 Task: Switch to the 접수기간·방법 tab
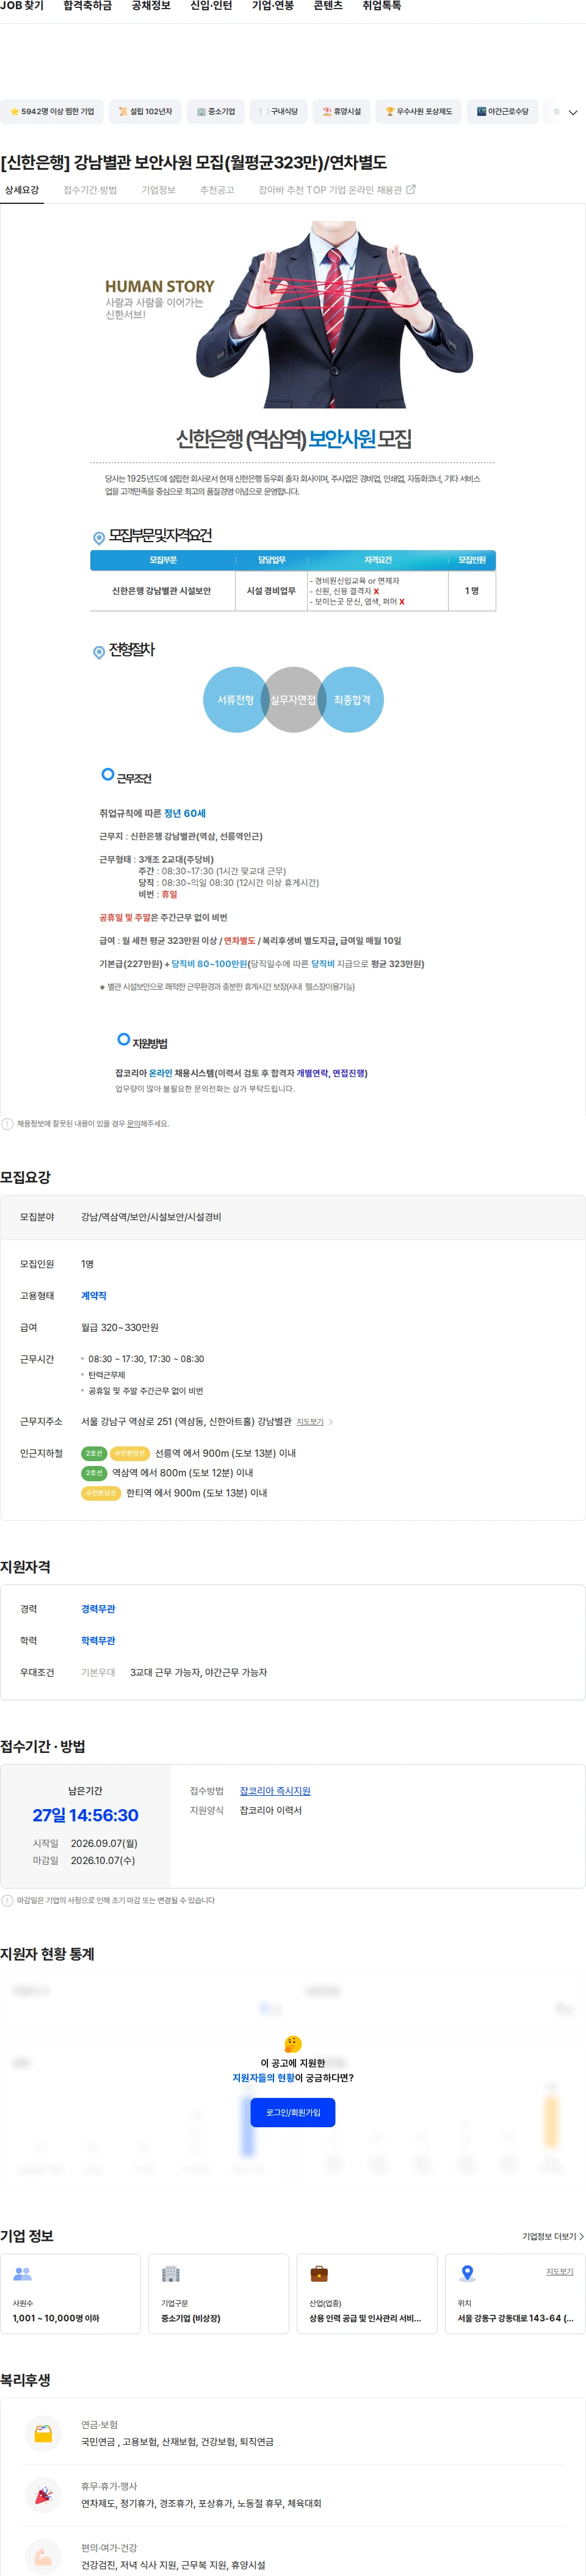[90, 190]
